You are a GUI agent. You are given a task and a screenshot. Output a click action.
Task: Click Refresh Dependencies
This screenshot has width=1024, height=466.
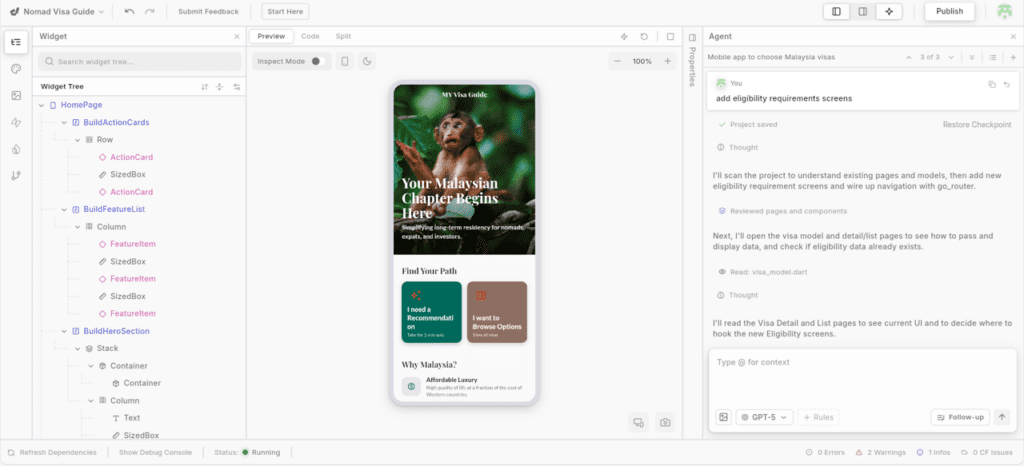(52, 452)
